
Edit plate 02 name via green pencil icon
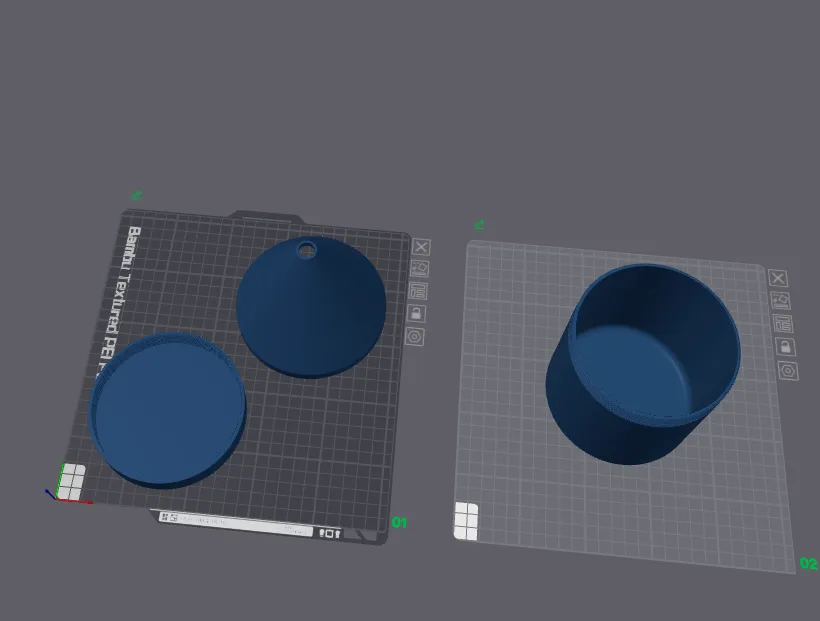[x=479, y=224]
